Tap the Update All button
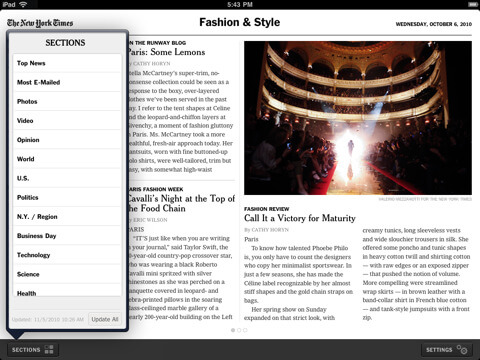 coord(105,319)
